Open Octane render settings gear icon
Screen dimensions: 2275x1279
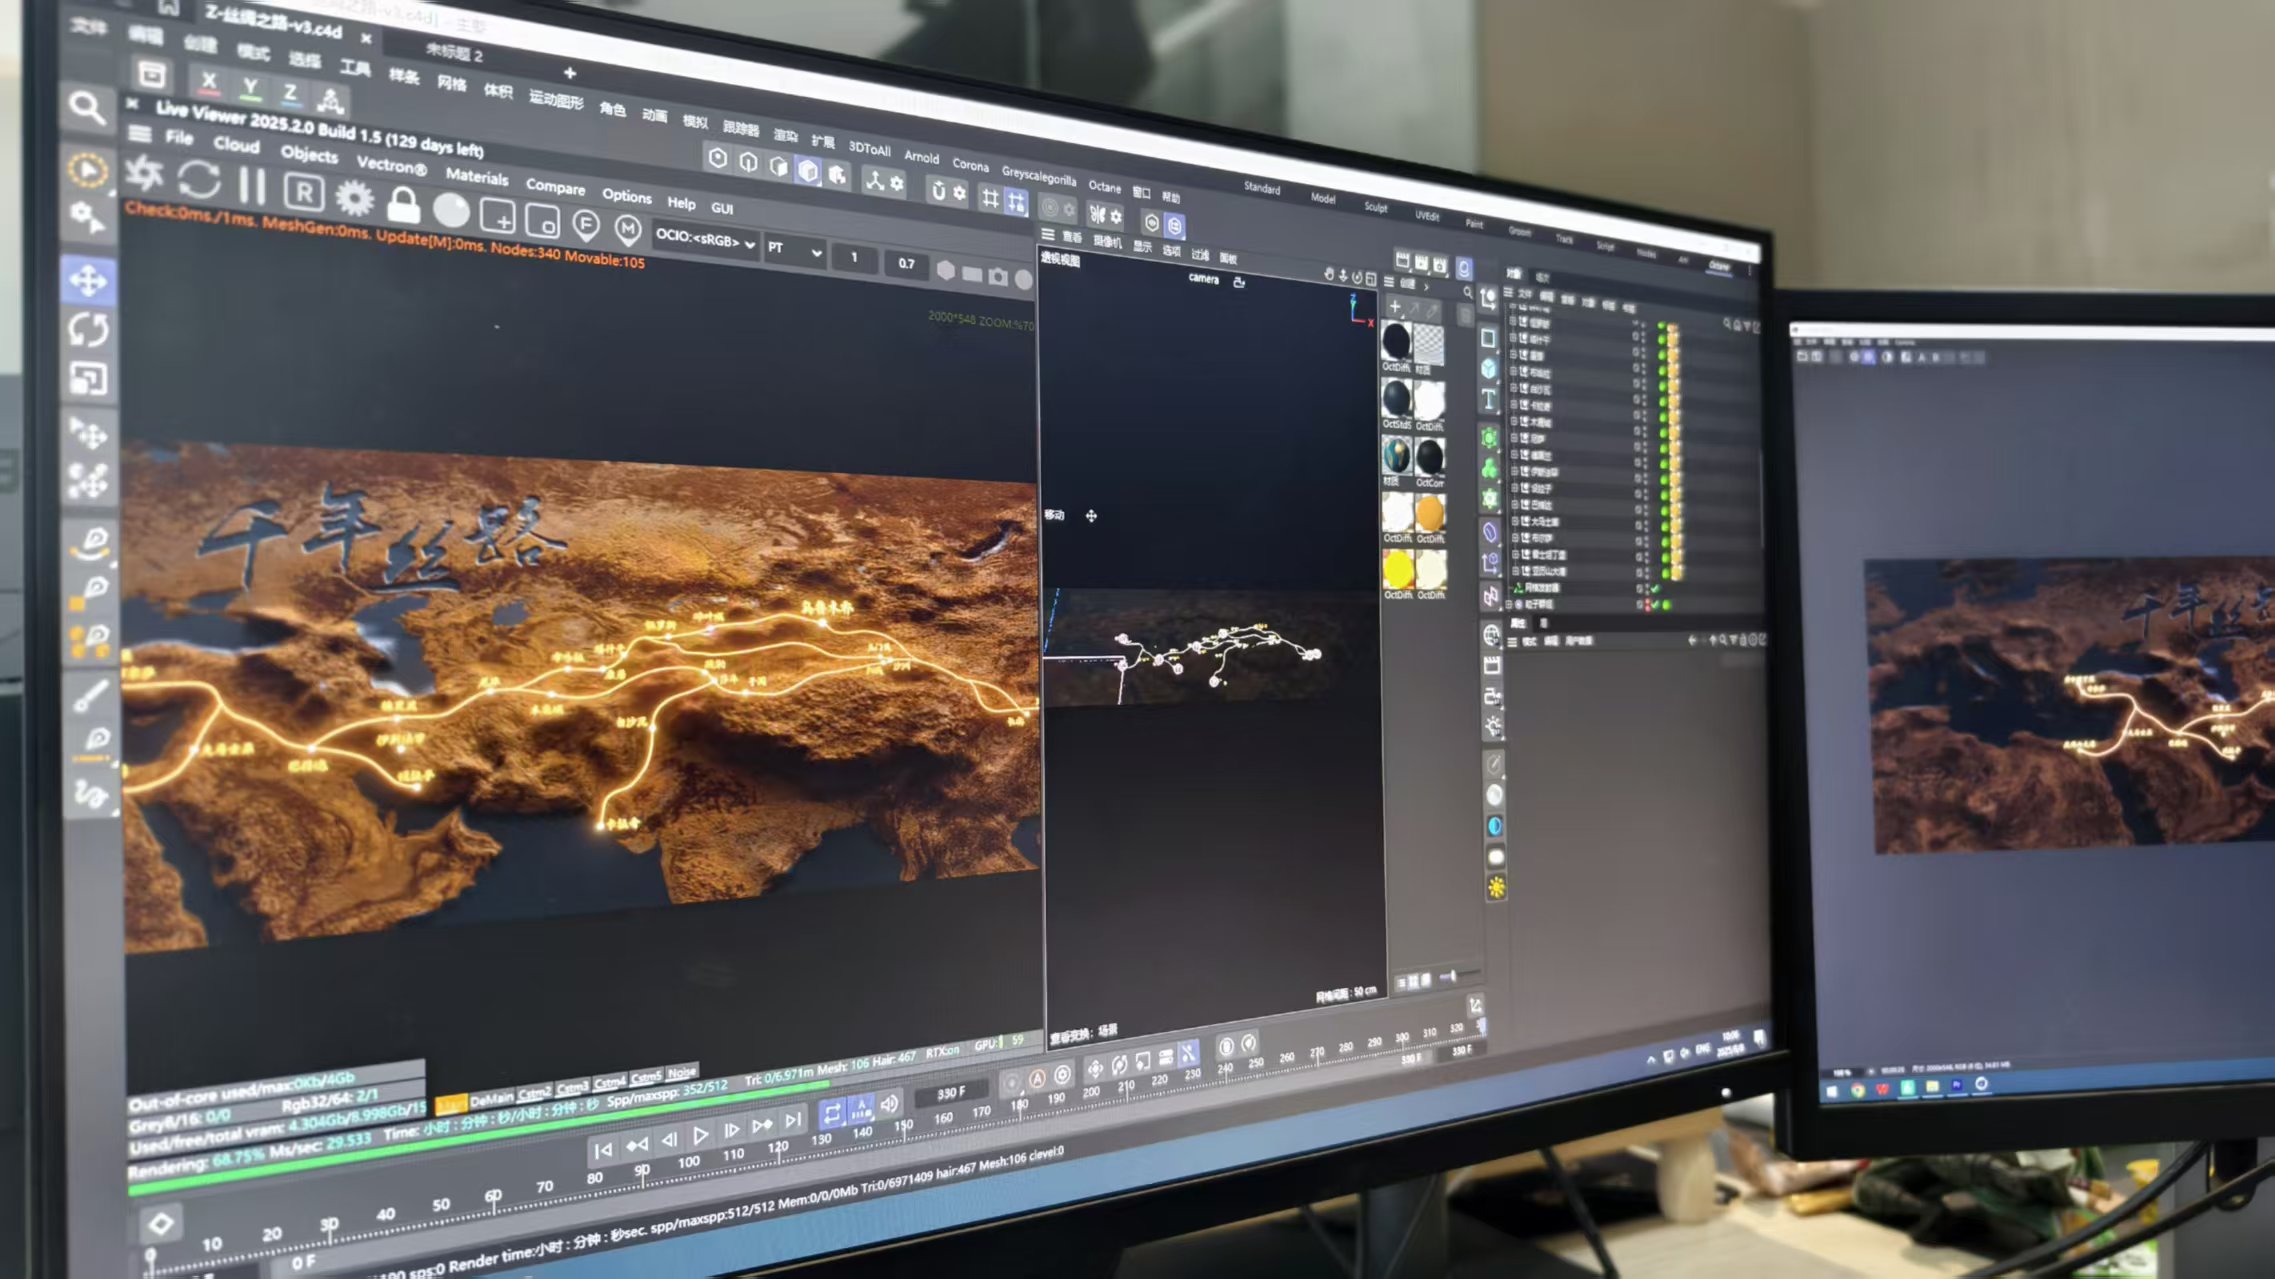click(354, 199)
